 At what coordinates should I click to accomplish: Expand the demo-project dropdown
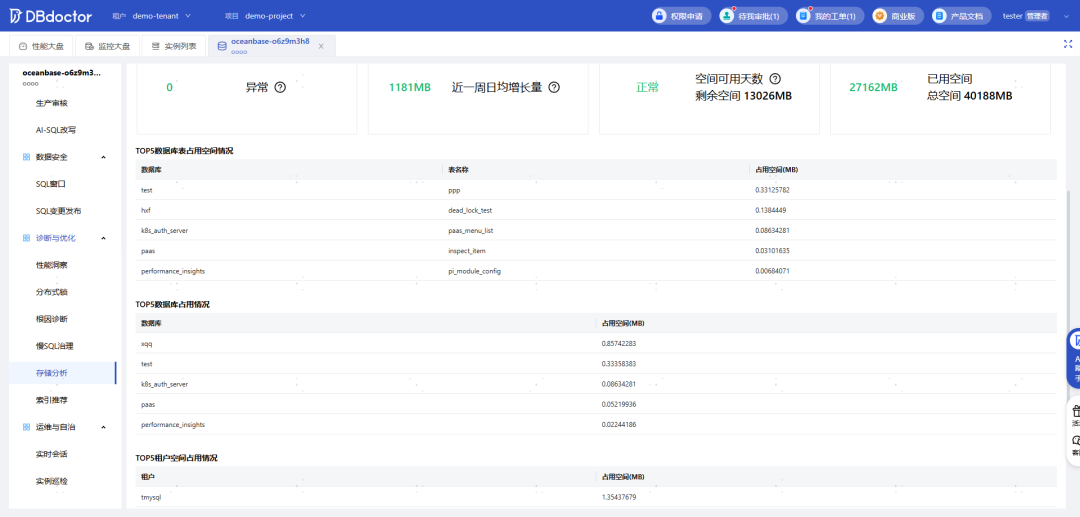[276, 15]
